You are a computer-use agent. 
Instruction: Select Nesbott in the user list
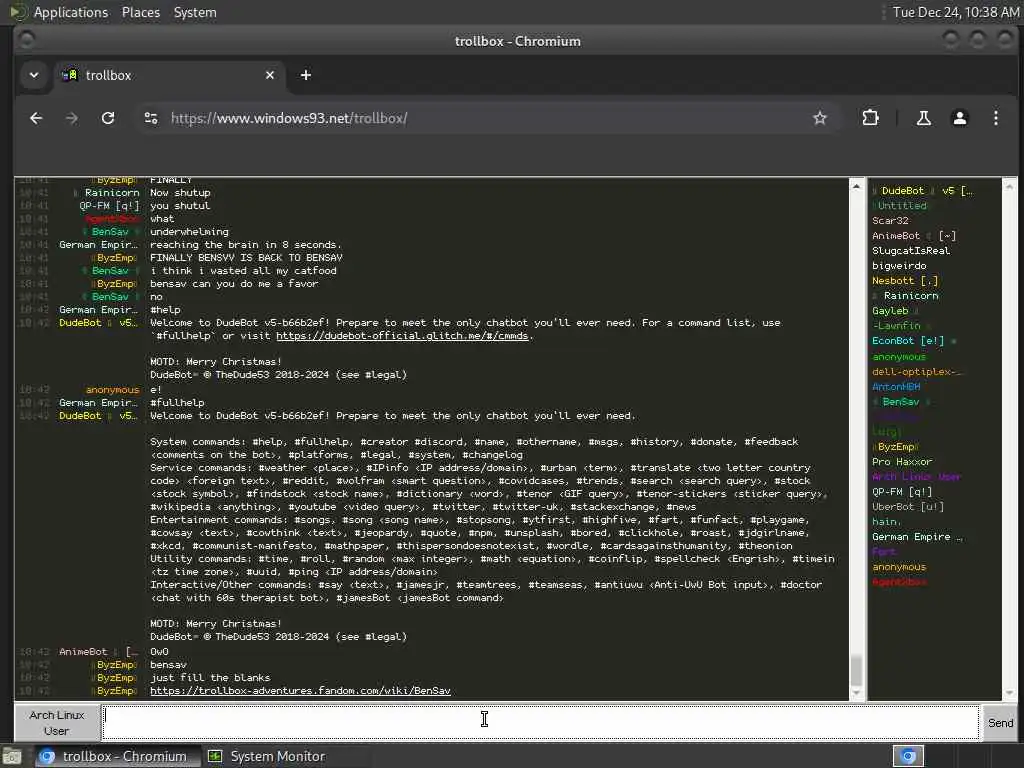(904, 281)
